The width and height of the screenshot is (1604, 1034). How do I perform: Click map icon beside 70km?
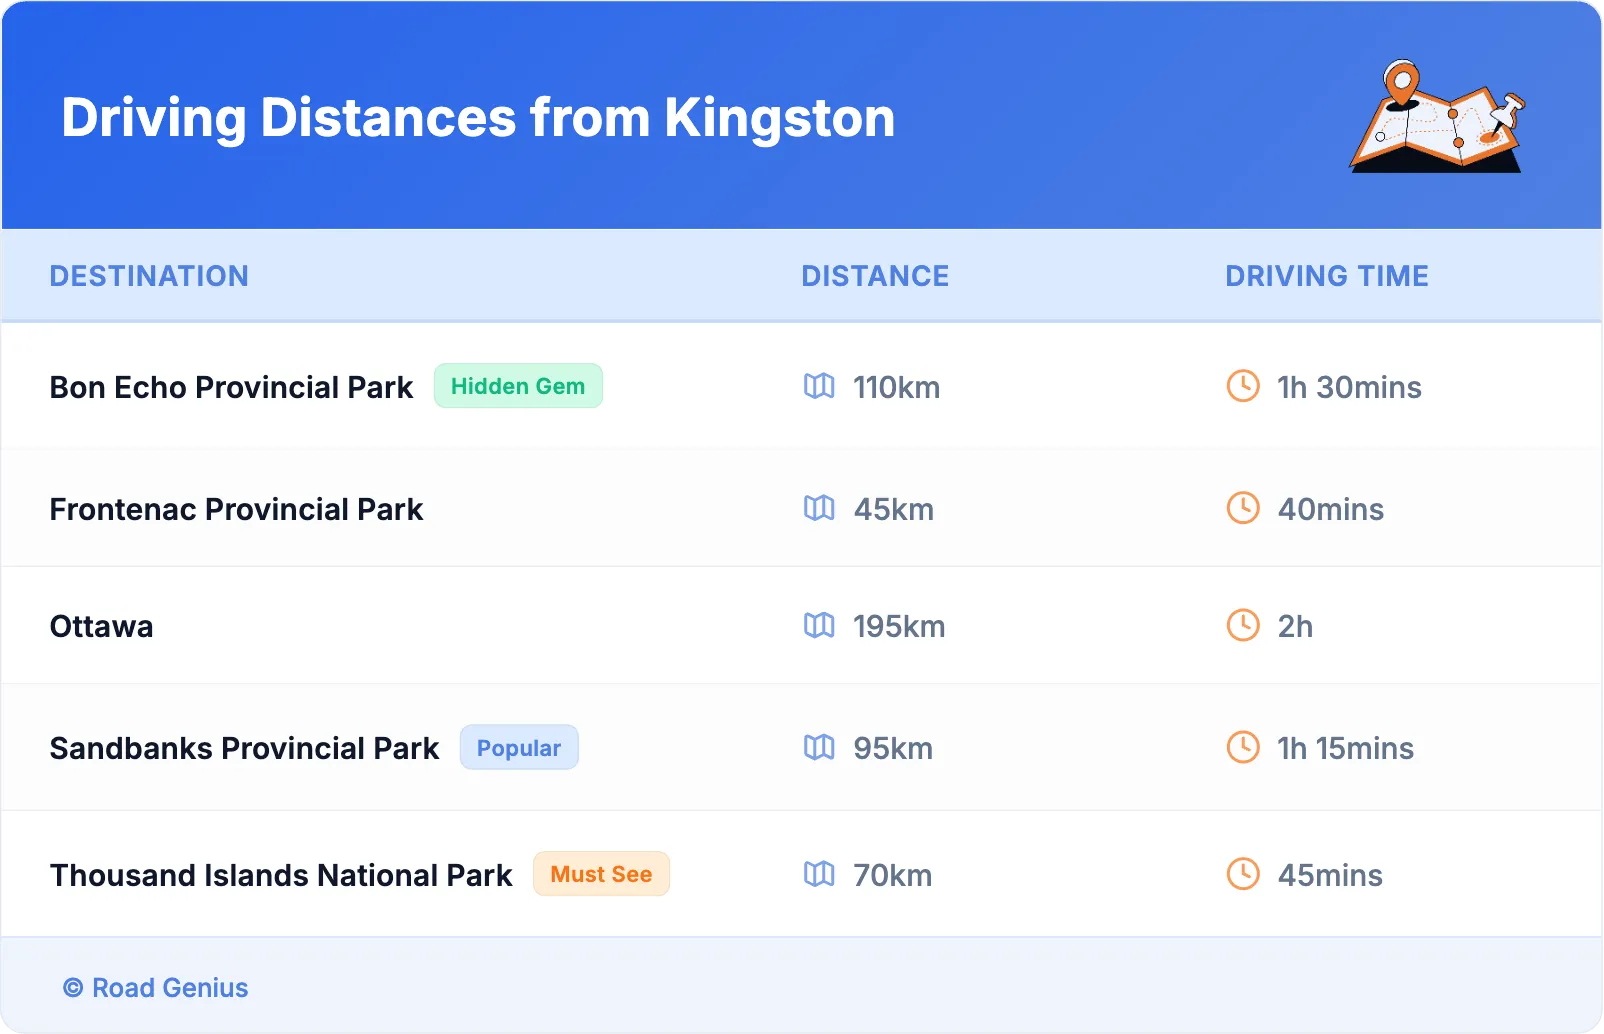pyautogui.click(x=819, y=874)
